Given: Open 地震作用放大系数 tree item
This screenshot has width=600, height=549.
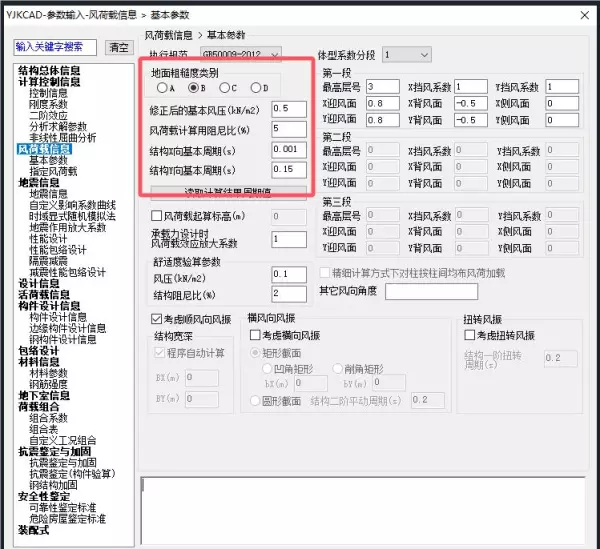Looking at the screenshot, I should pyautogui.click(x=68, y=227).
